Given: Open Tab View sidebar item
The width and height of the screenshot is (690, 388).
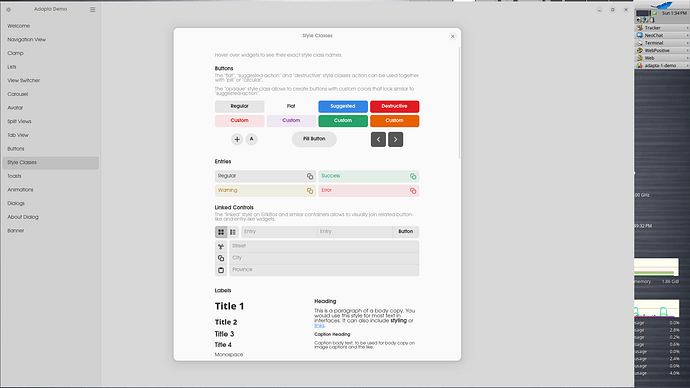Looking at the screenshot, I should [x=51, y=135].
